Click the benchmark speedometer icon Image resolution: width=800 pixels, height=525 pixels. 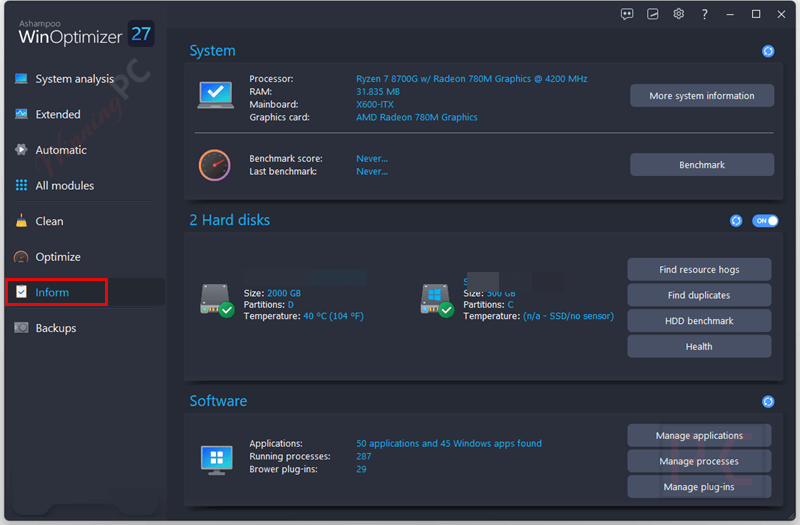pos(214,165)
